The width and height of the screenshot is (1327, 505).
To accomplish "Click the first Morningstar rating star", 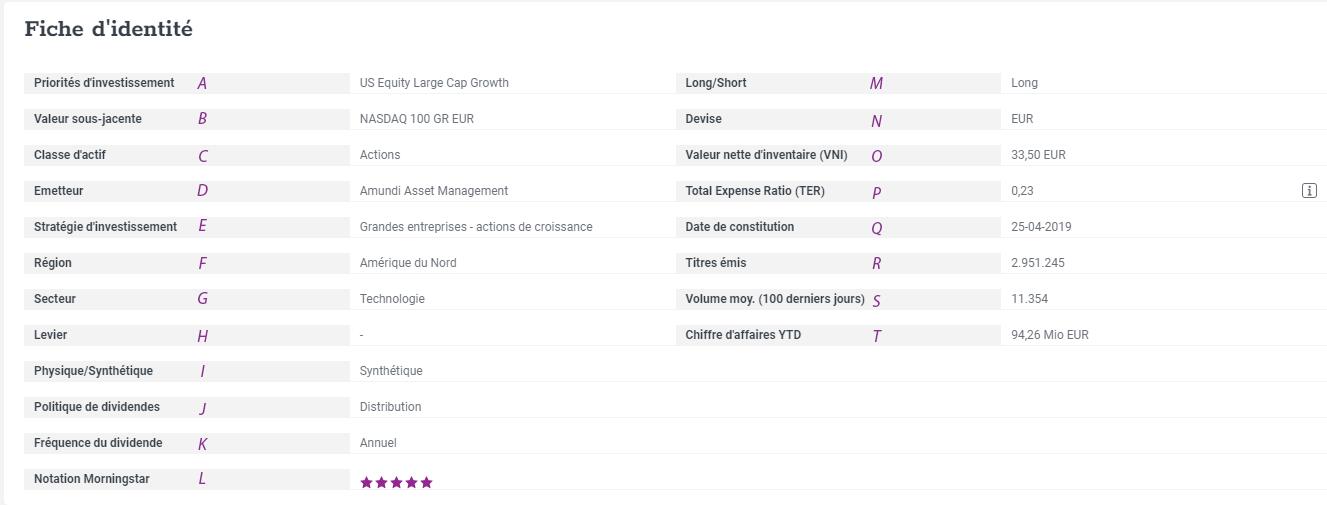I will (x=366, y=482).
